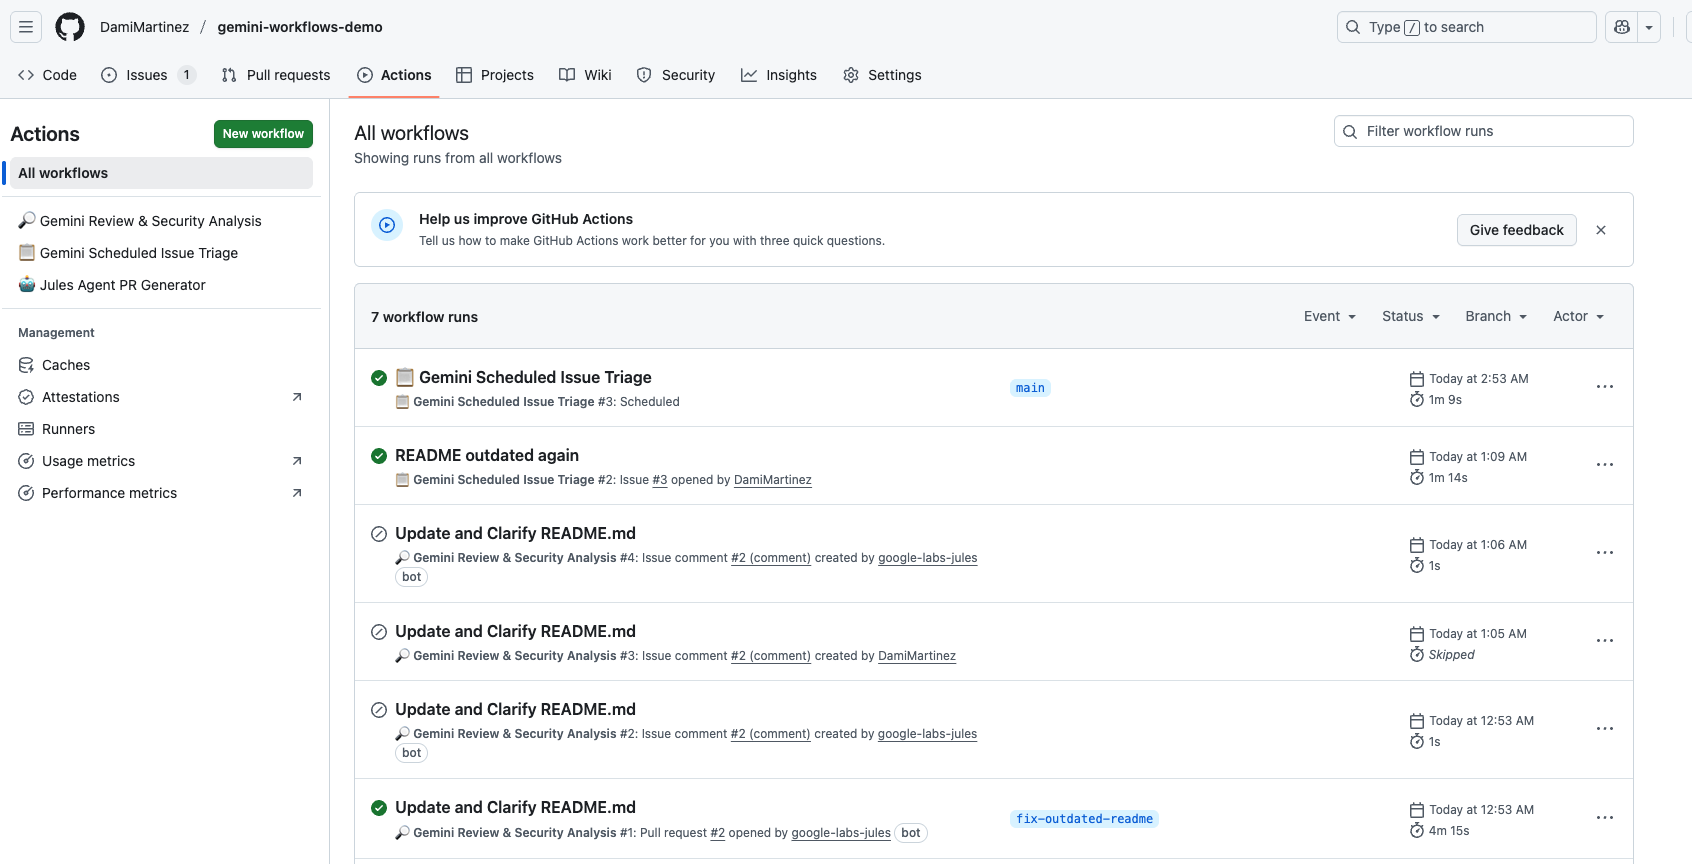Select All workflows in sidebar
1692x864 pixels.
[x=161, y=173]
